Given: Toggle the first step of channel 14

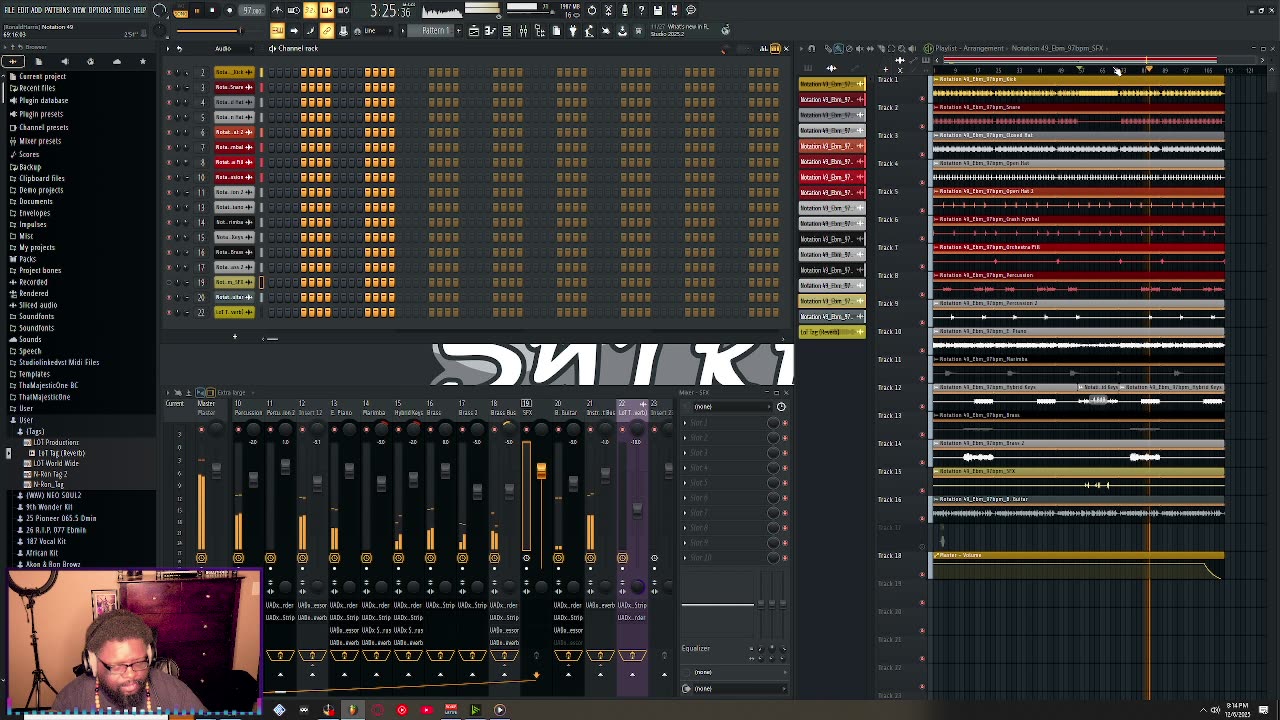Looking at the screenshot, I should (272, 222).
